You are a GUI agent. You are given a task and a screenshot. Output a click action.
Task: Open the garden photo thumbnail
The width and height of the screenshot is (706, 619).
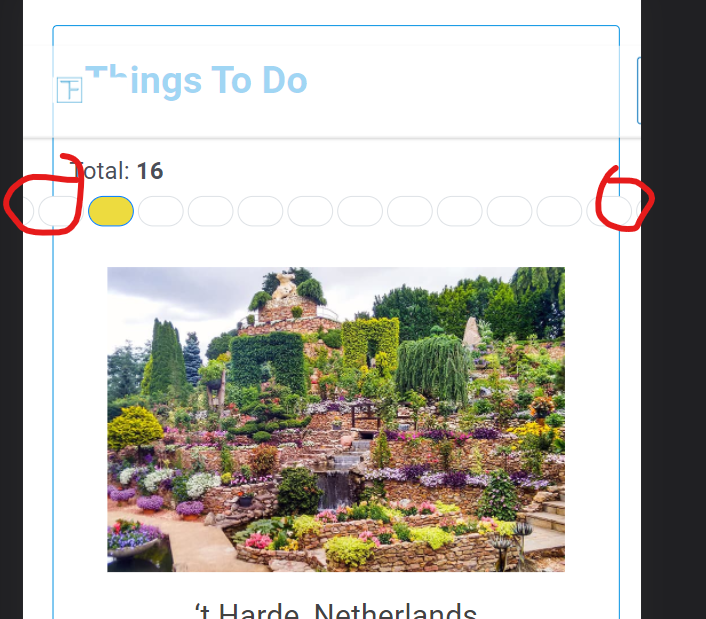[336, 419]
